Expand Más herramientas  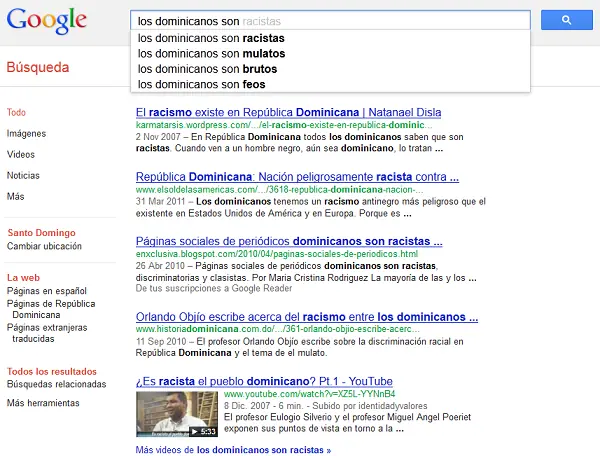[x=43, y=403]
